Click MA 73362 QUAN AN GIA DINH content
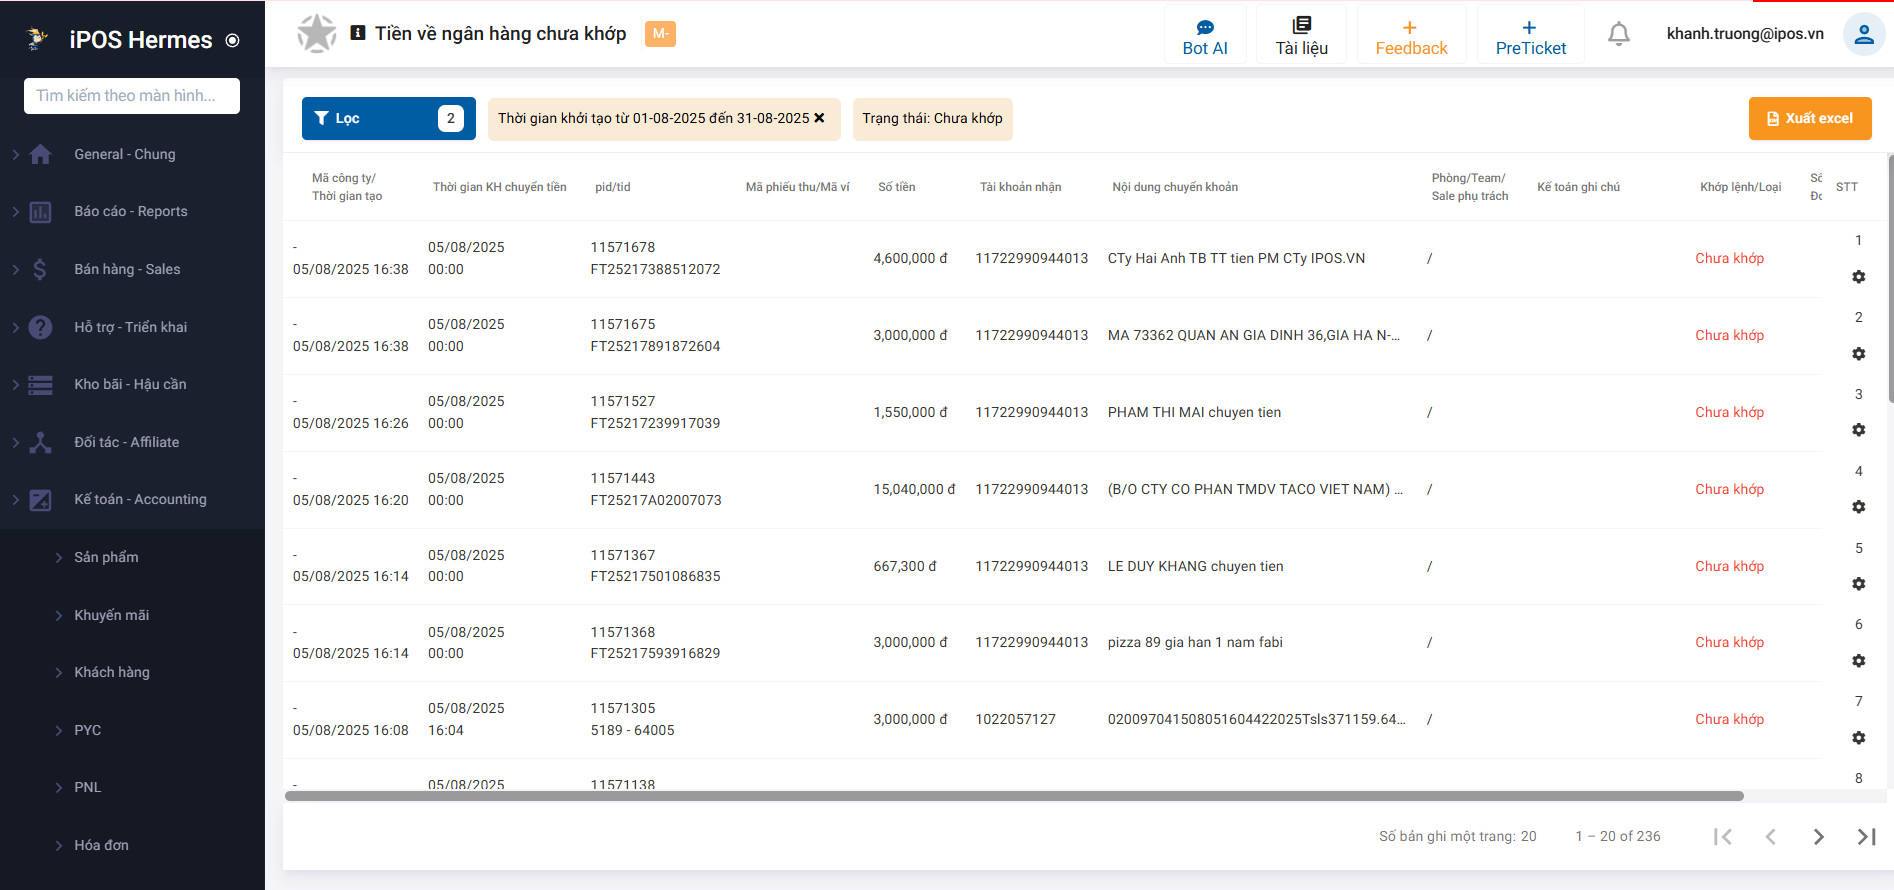 pos(1254,335)
